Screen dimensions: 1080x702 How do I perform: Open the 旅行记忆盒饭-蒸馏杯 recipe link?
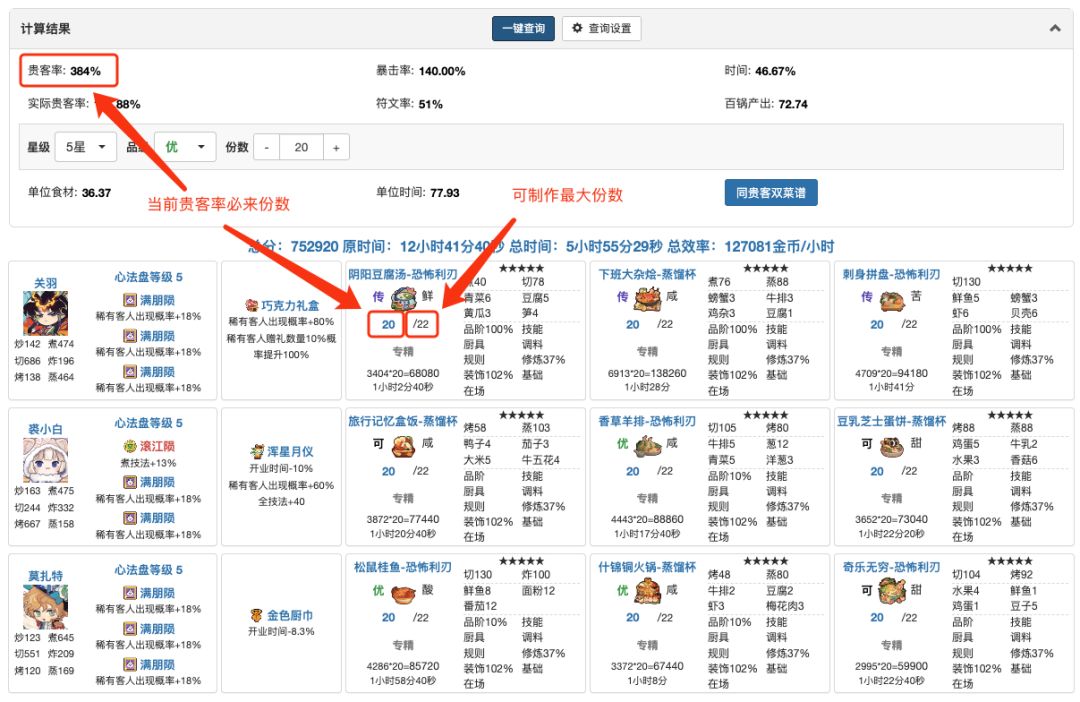tap(403, 421)
